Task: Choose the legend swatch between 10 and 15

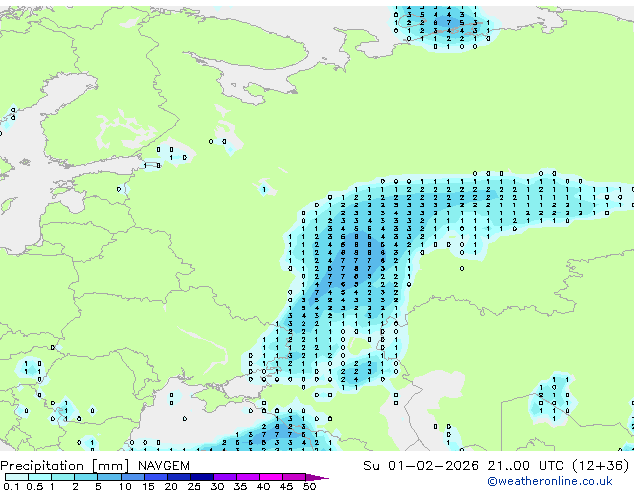Action: click(132, 477)
